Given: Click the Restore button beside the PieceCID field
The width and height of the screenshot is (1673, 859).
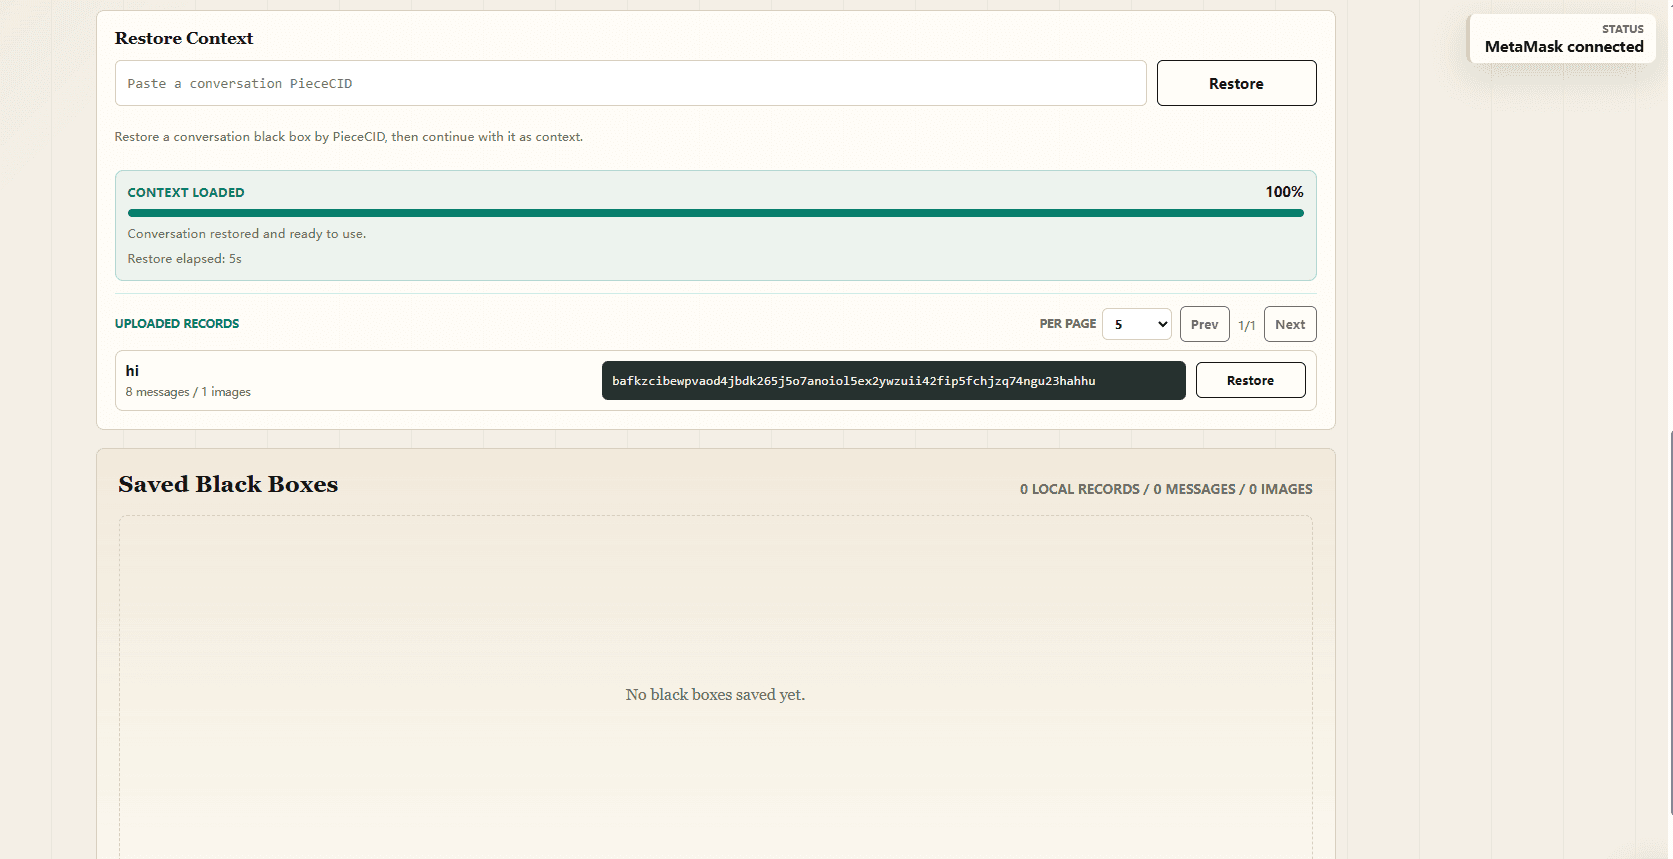Looking at the screenshot, I should click(1236, 83).
